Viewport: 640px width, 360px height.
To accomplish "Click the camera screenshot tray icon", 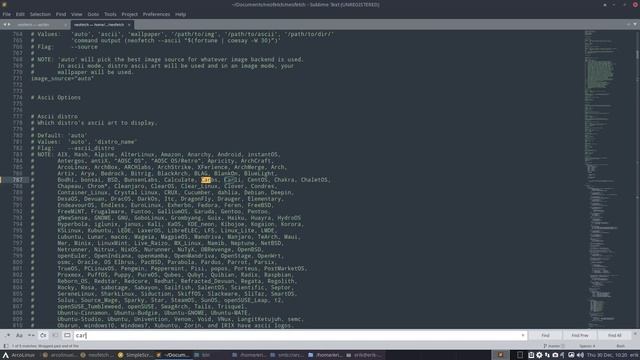I will pyautogui.click(x=555, y=355).
